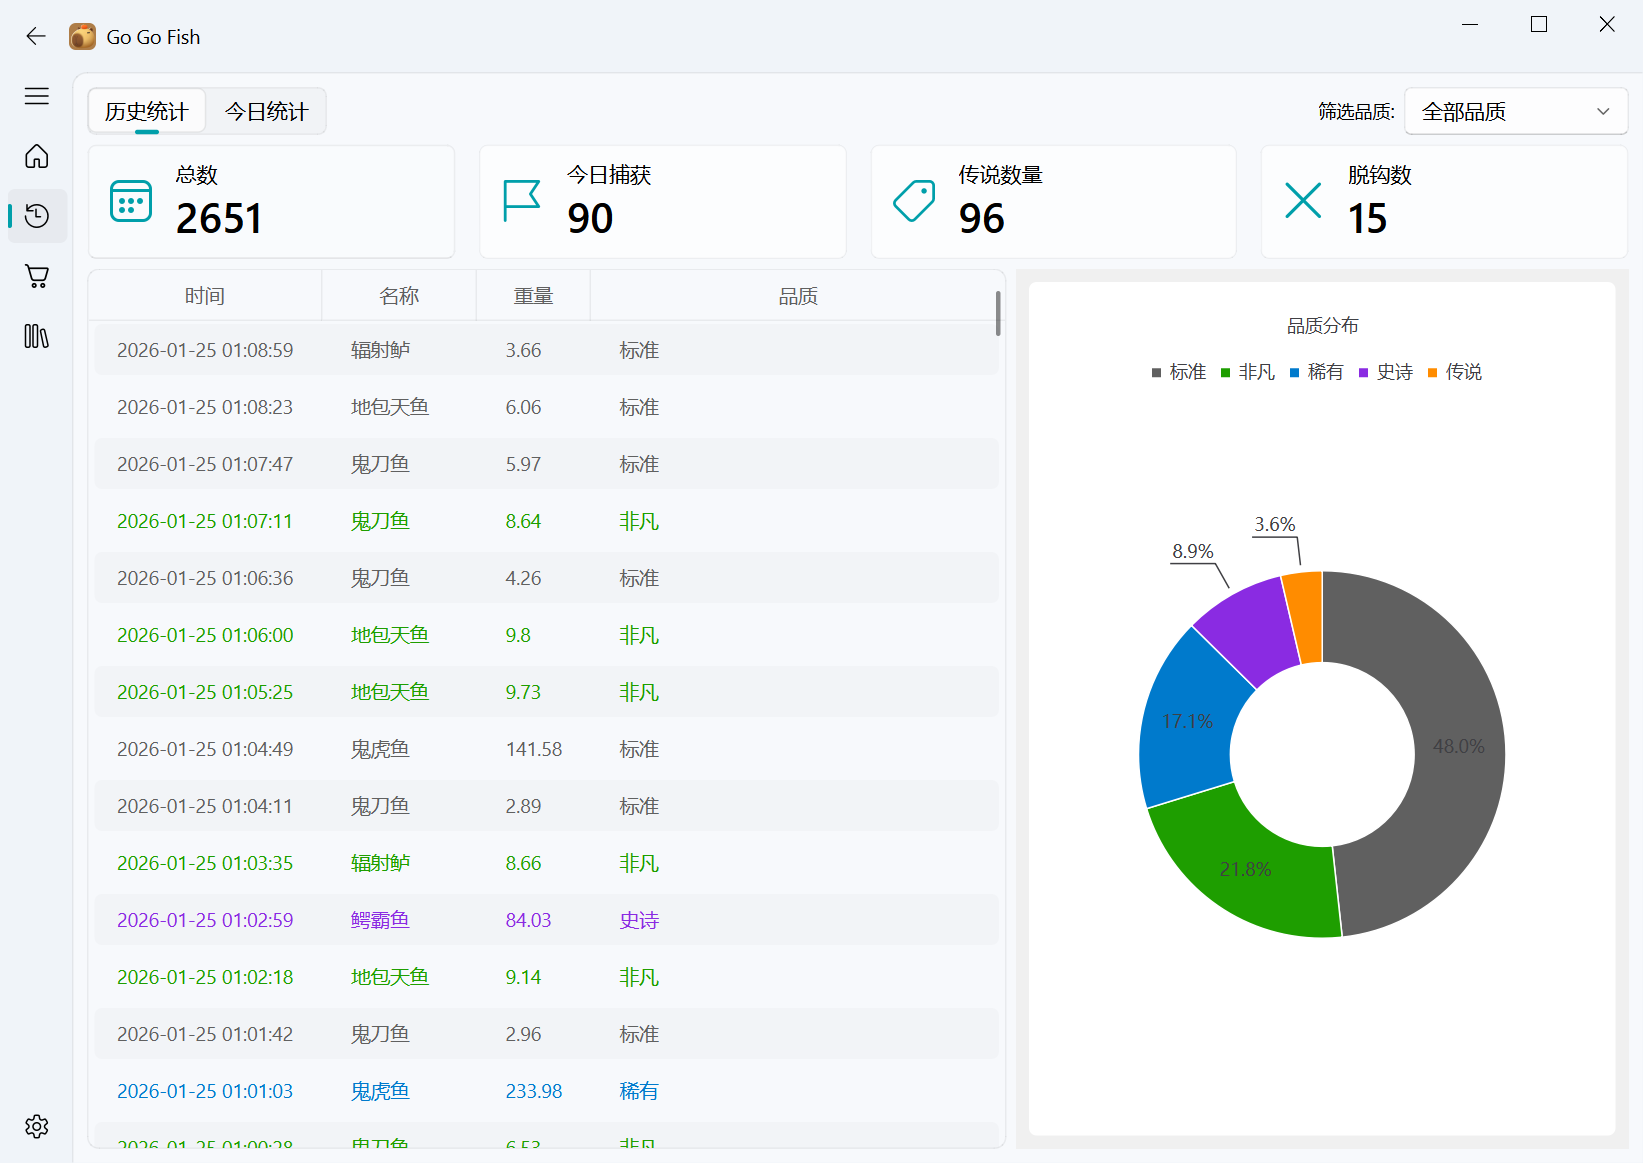The width and height of the screenshot is (1643, 1163).
Task: Go to Home via sidebar icon
Action: [x=37, y=156]
